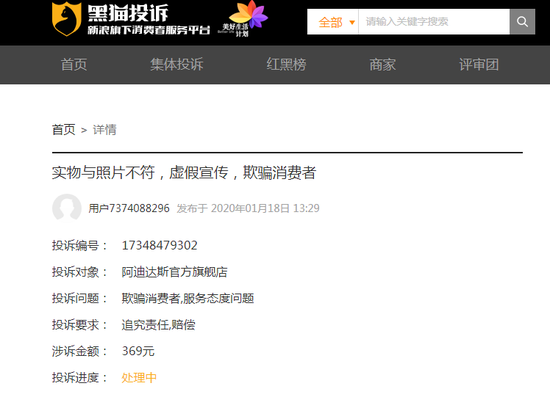
Task: Click the demand text 追究责任,赔偿
Action: [158, 325]
